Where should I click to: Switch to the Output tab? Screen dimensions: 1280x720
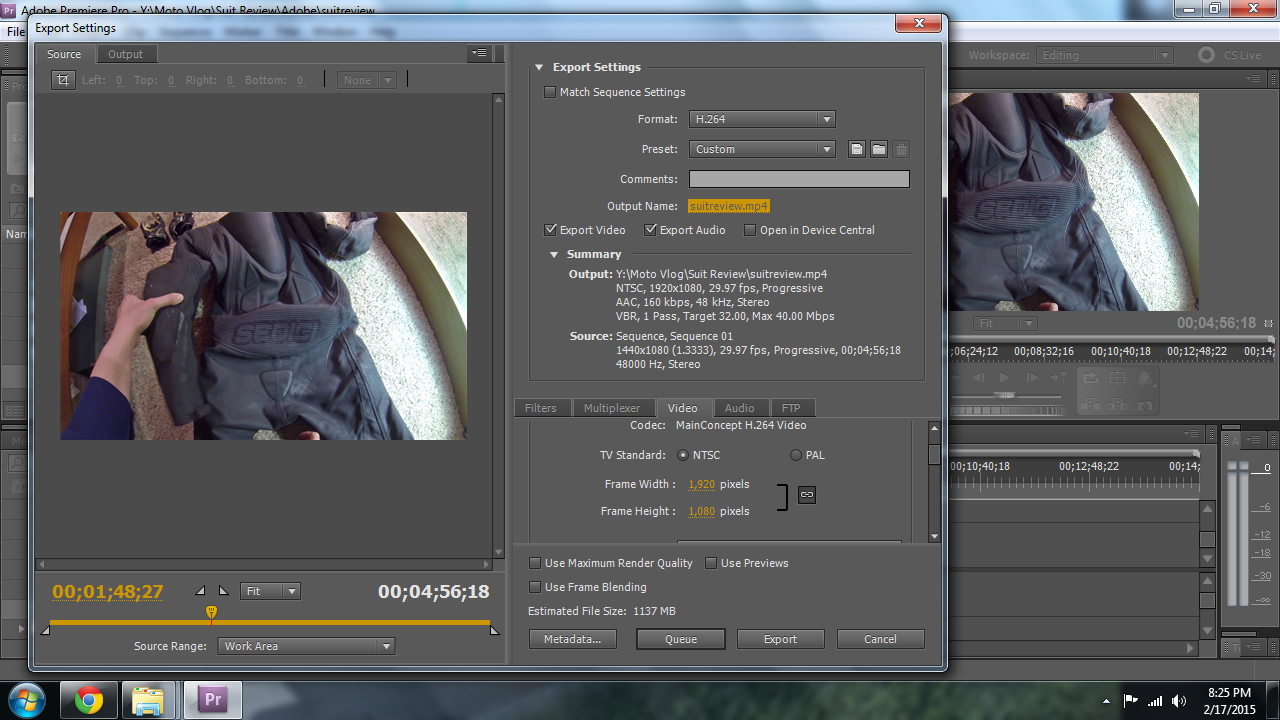125,54
